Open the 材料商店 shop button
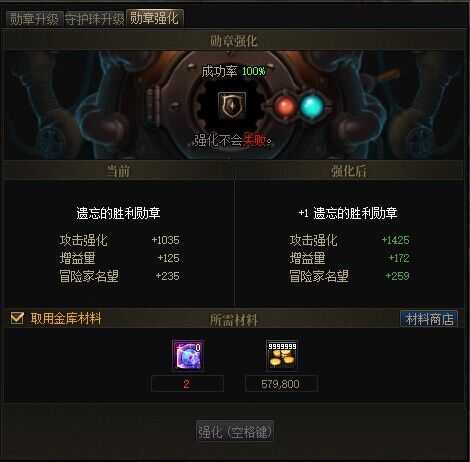 [429, 319]
